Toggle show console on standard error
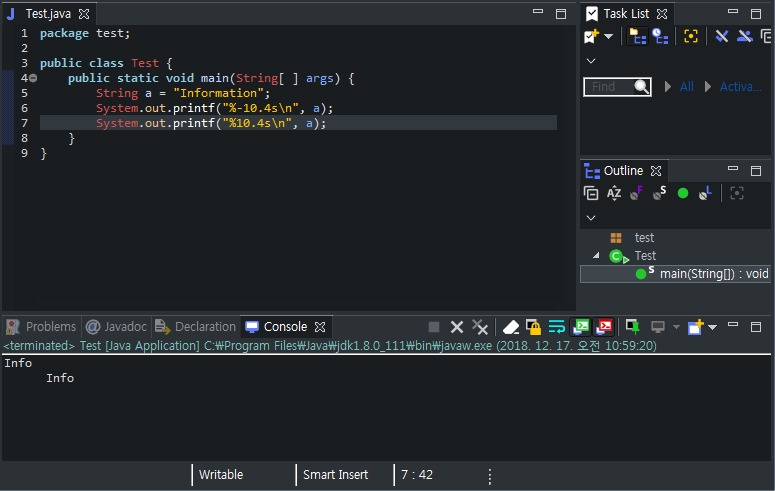775x491 pixels. coord(604,327)
